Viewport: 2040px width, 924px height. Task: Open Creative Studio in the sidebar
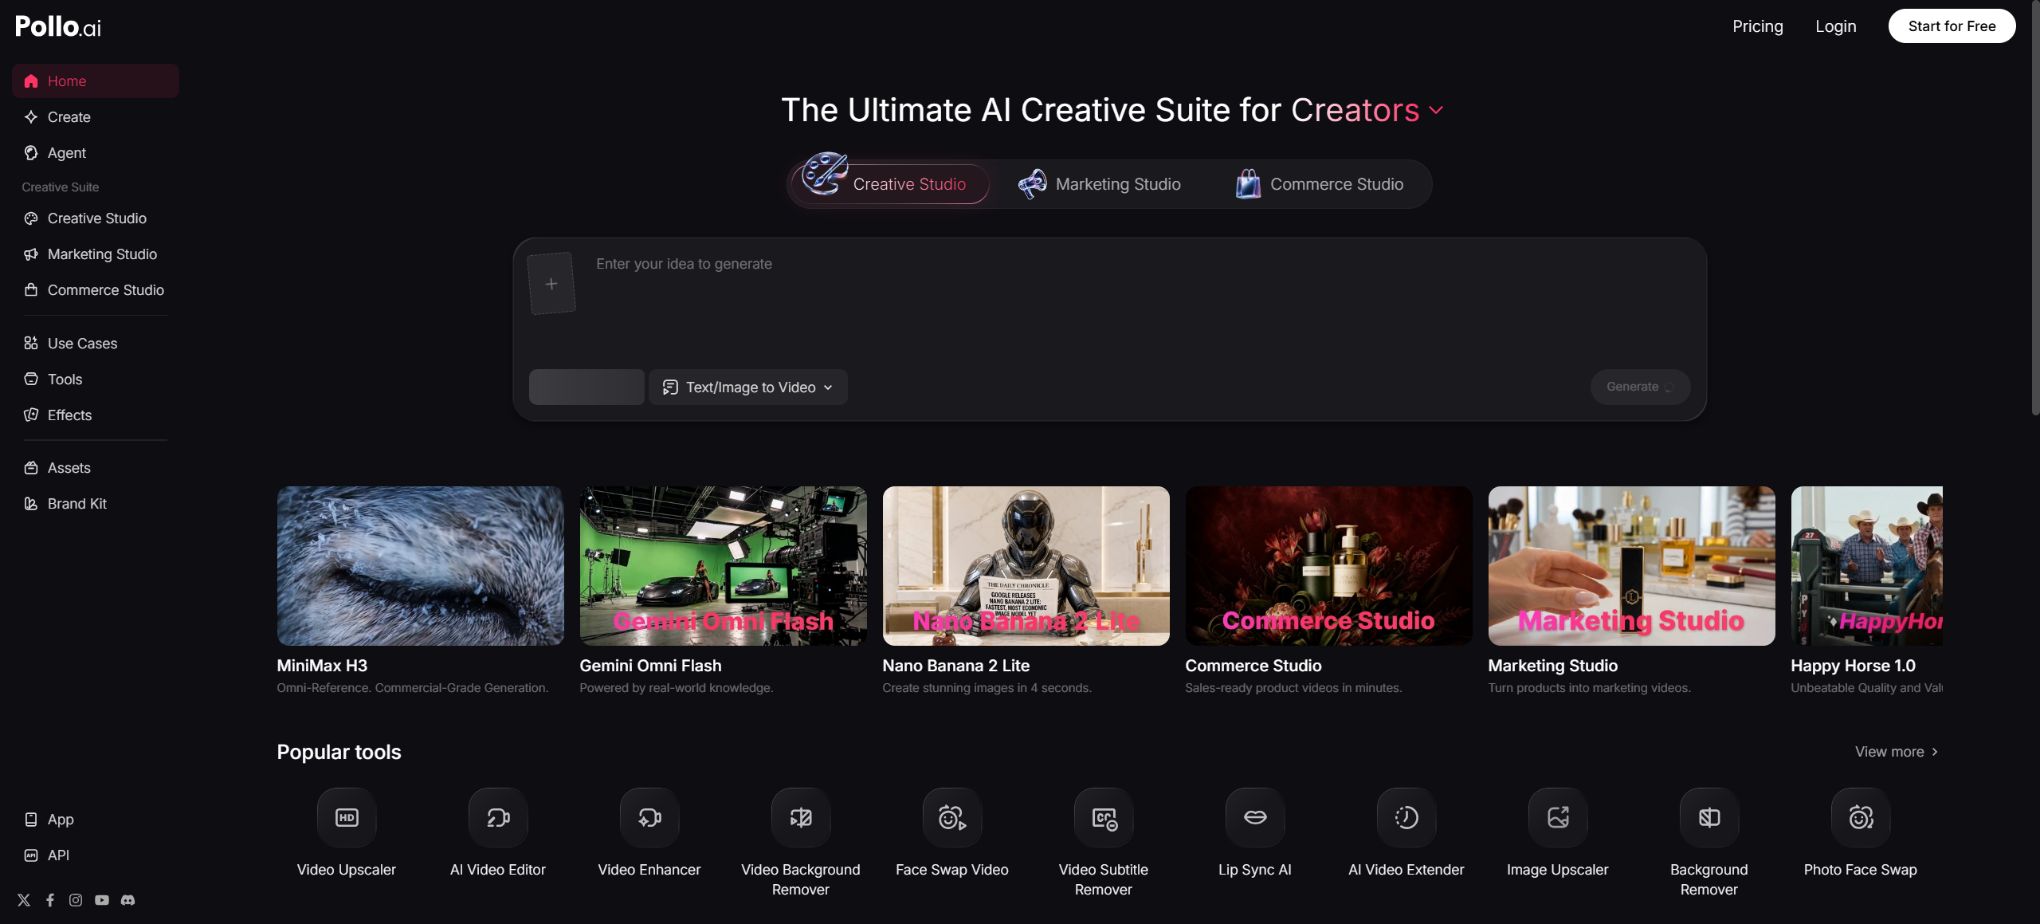point(96,218)
